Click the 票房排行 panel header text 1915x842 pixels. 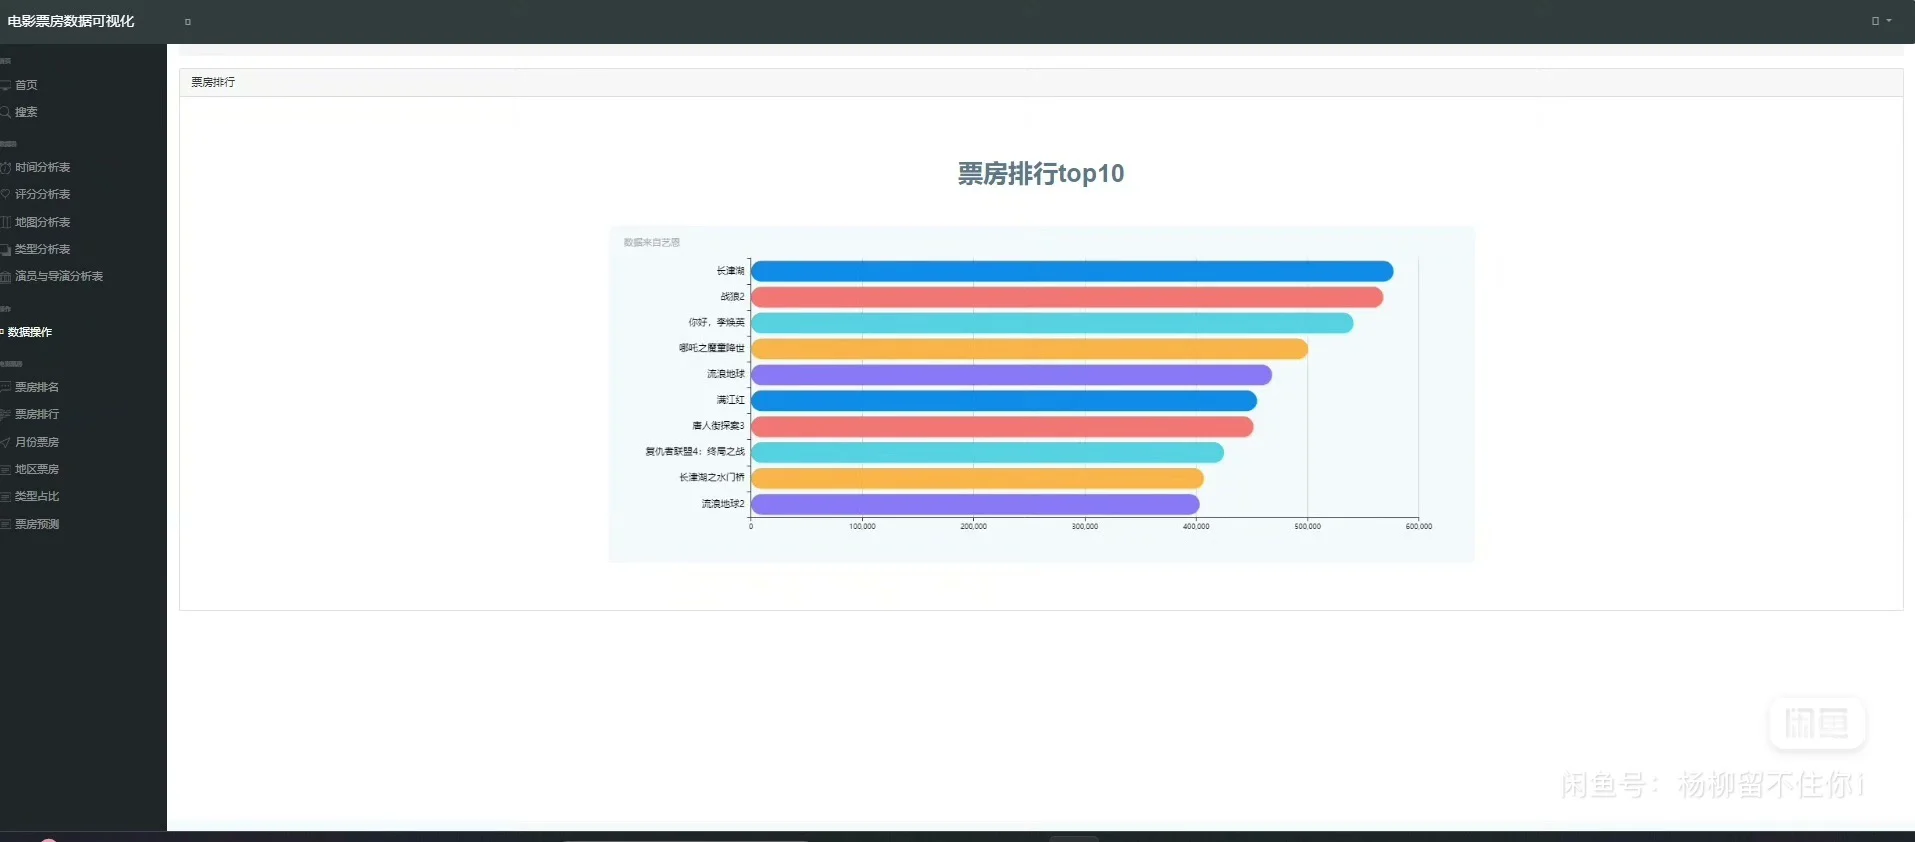(x=213, y=82)
